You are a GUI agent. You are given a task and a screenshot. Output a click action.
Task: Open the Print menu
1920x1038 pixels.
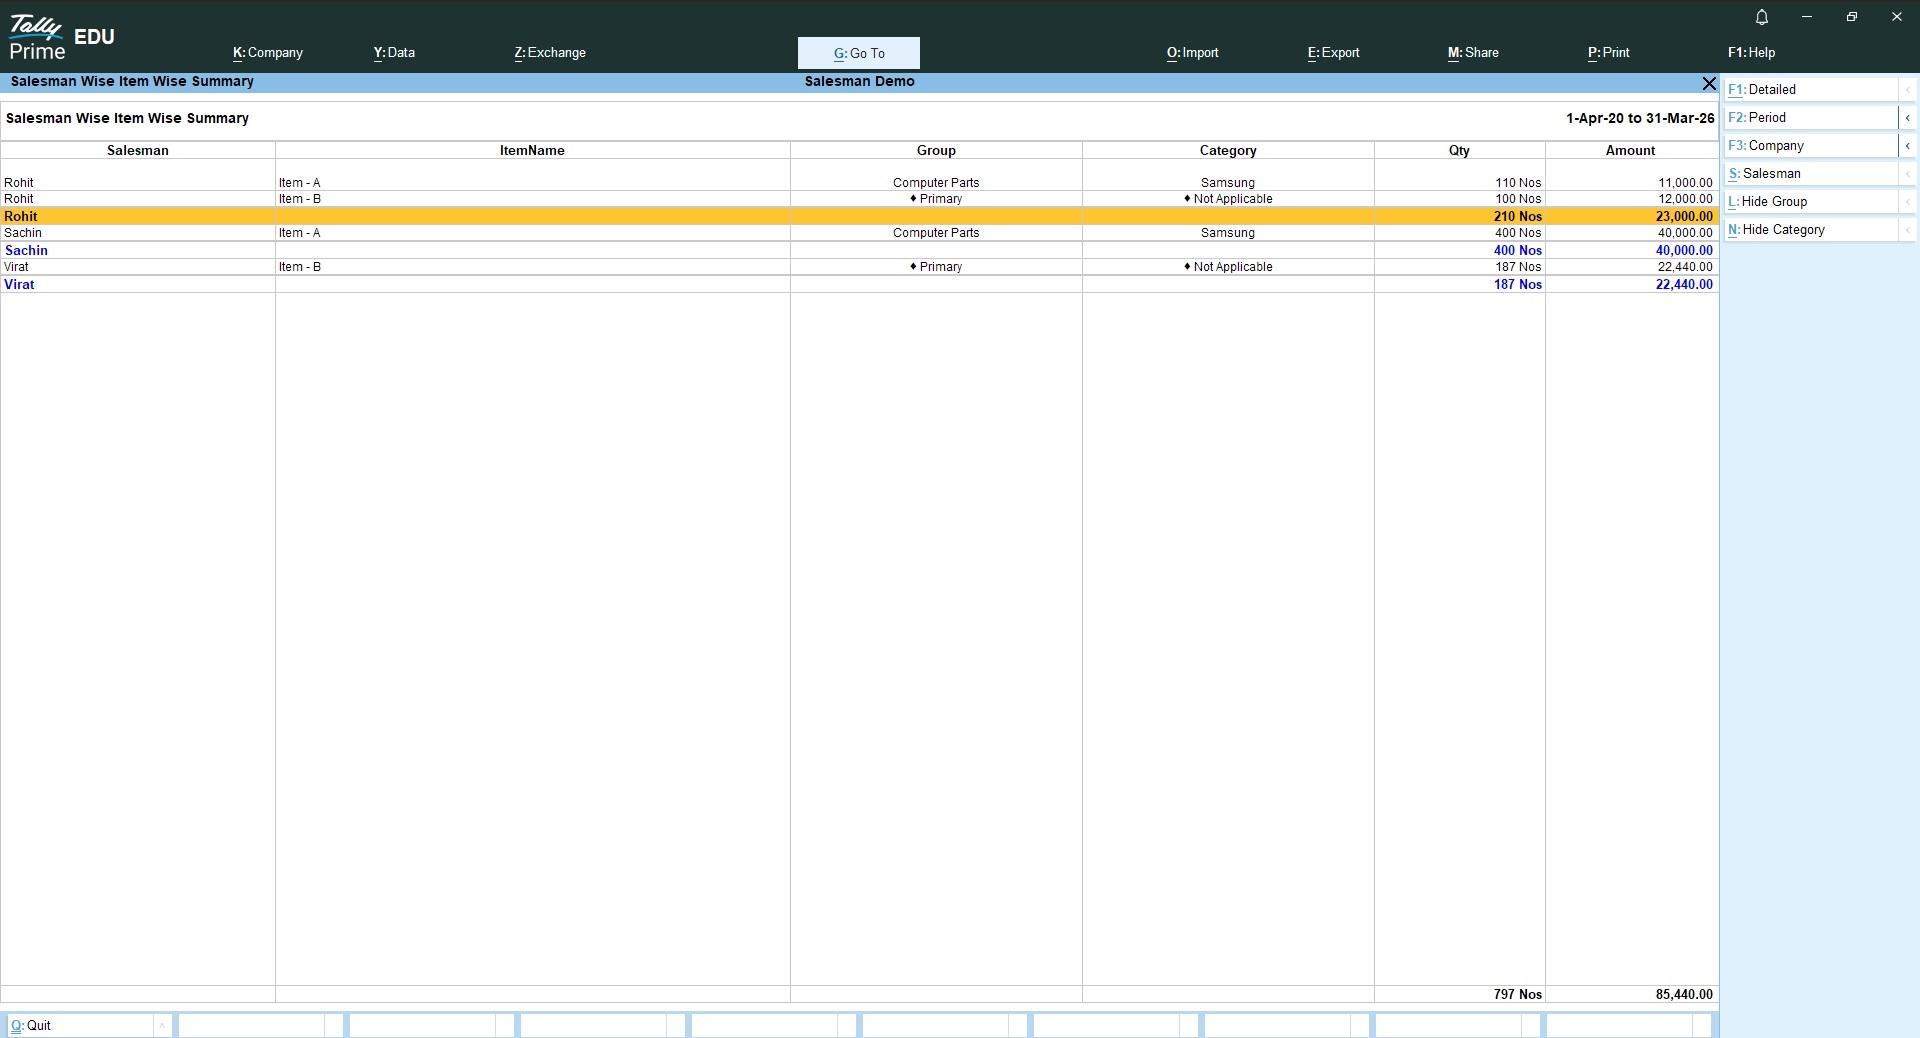1608,53
